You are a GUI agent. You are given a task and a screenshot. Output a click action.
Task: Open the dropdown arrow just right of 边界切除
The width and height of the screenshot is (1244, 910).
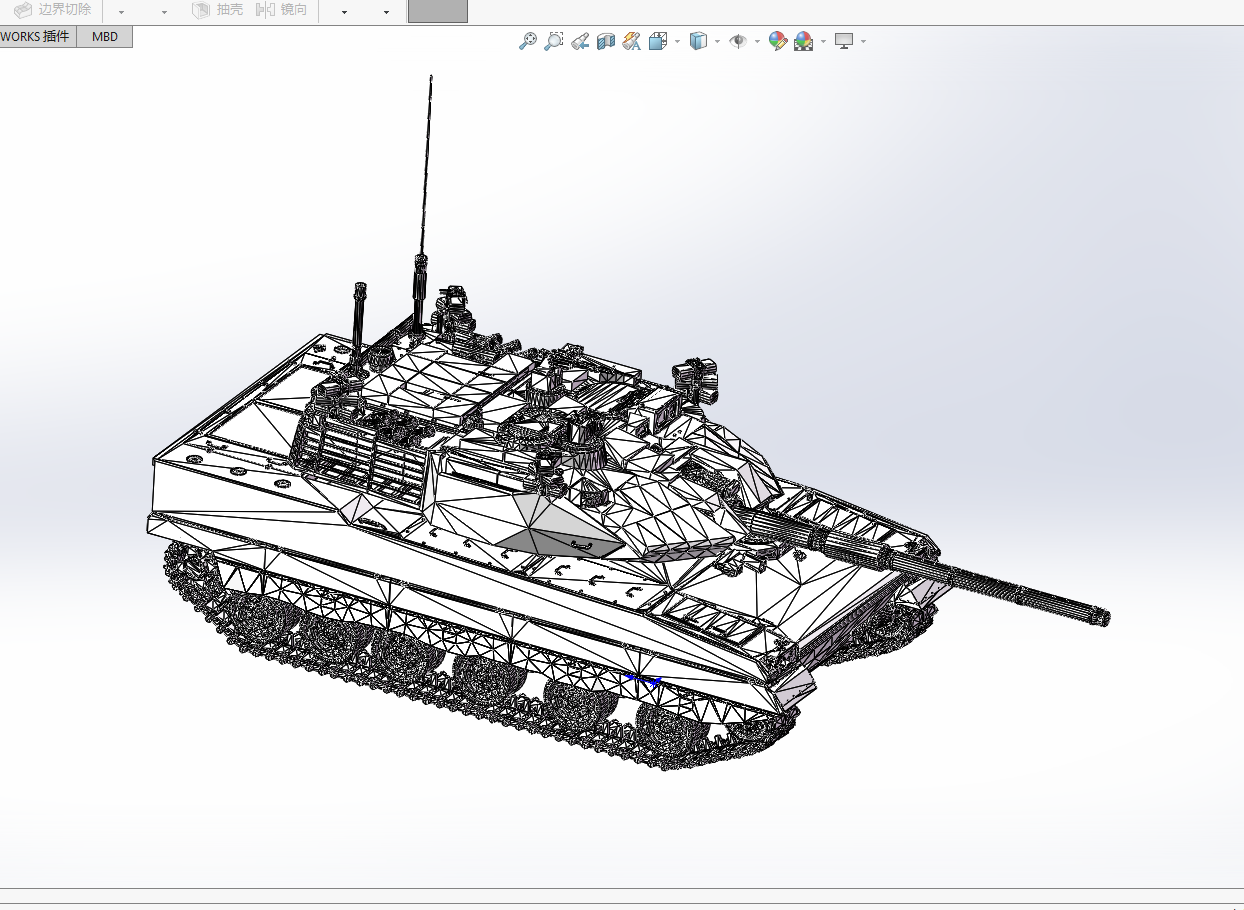pyautogui.click(x=121, y=12)
